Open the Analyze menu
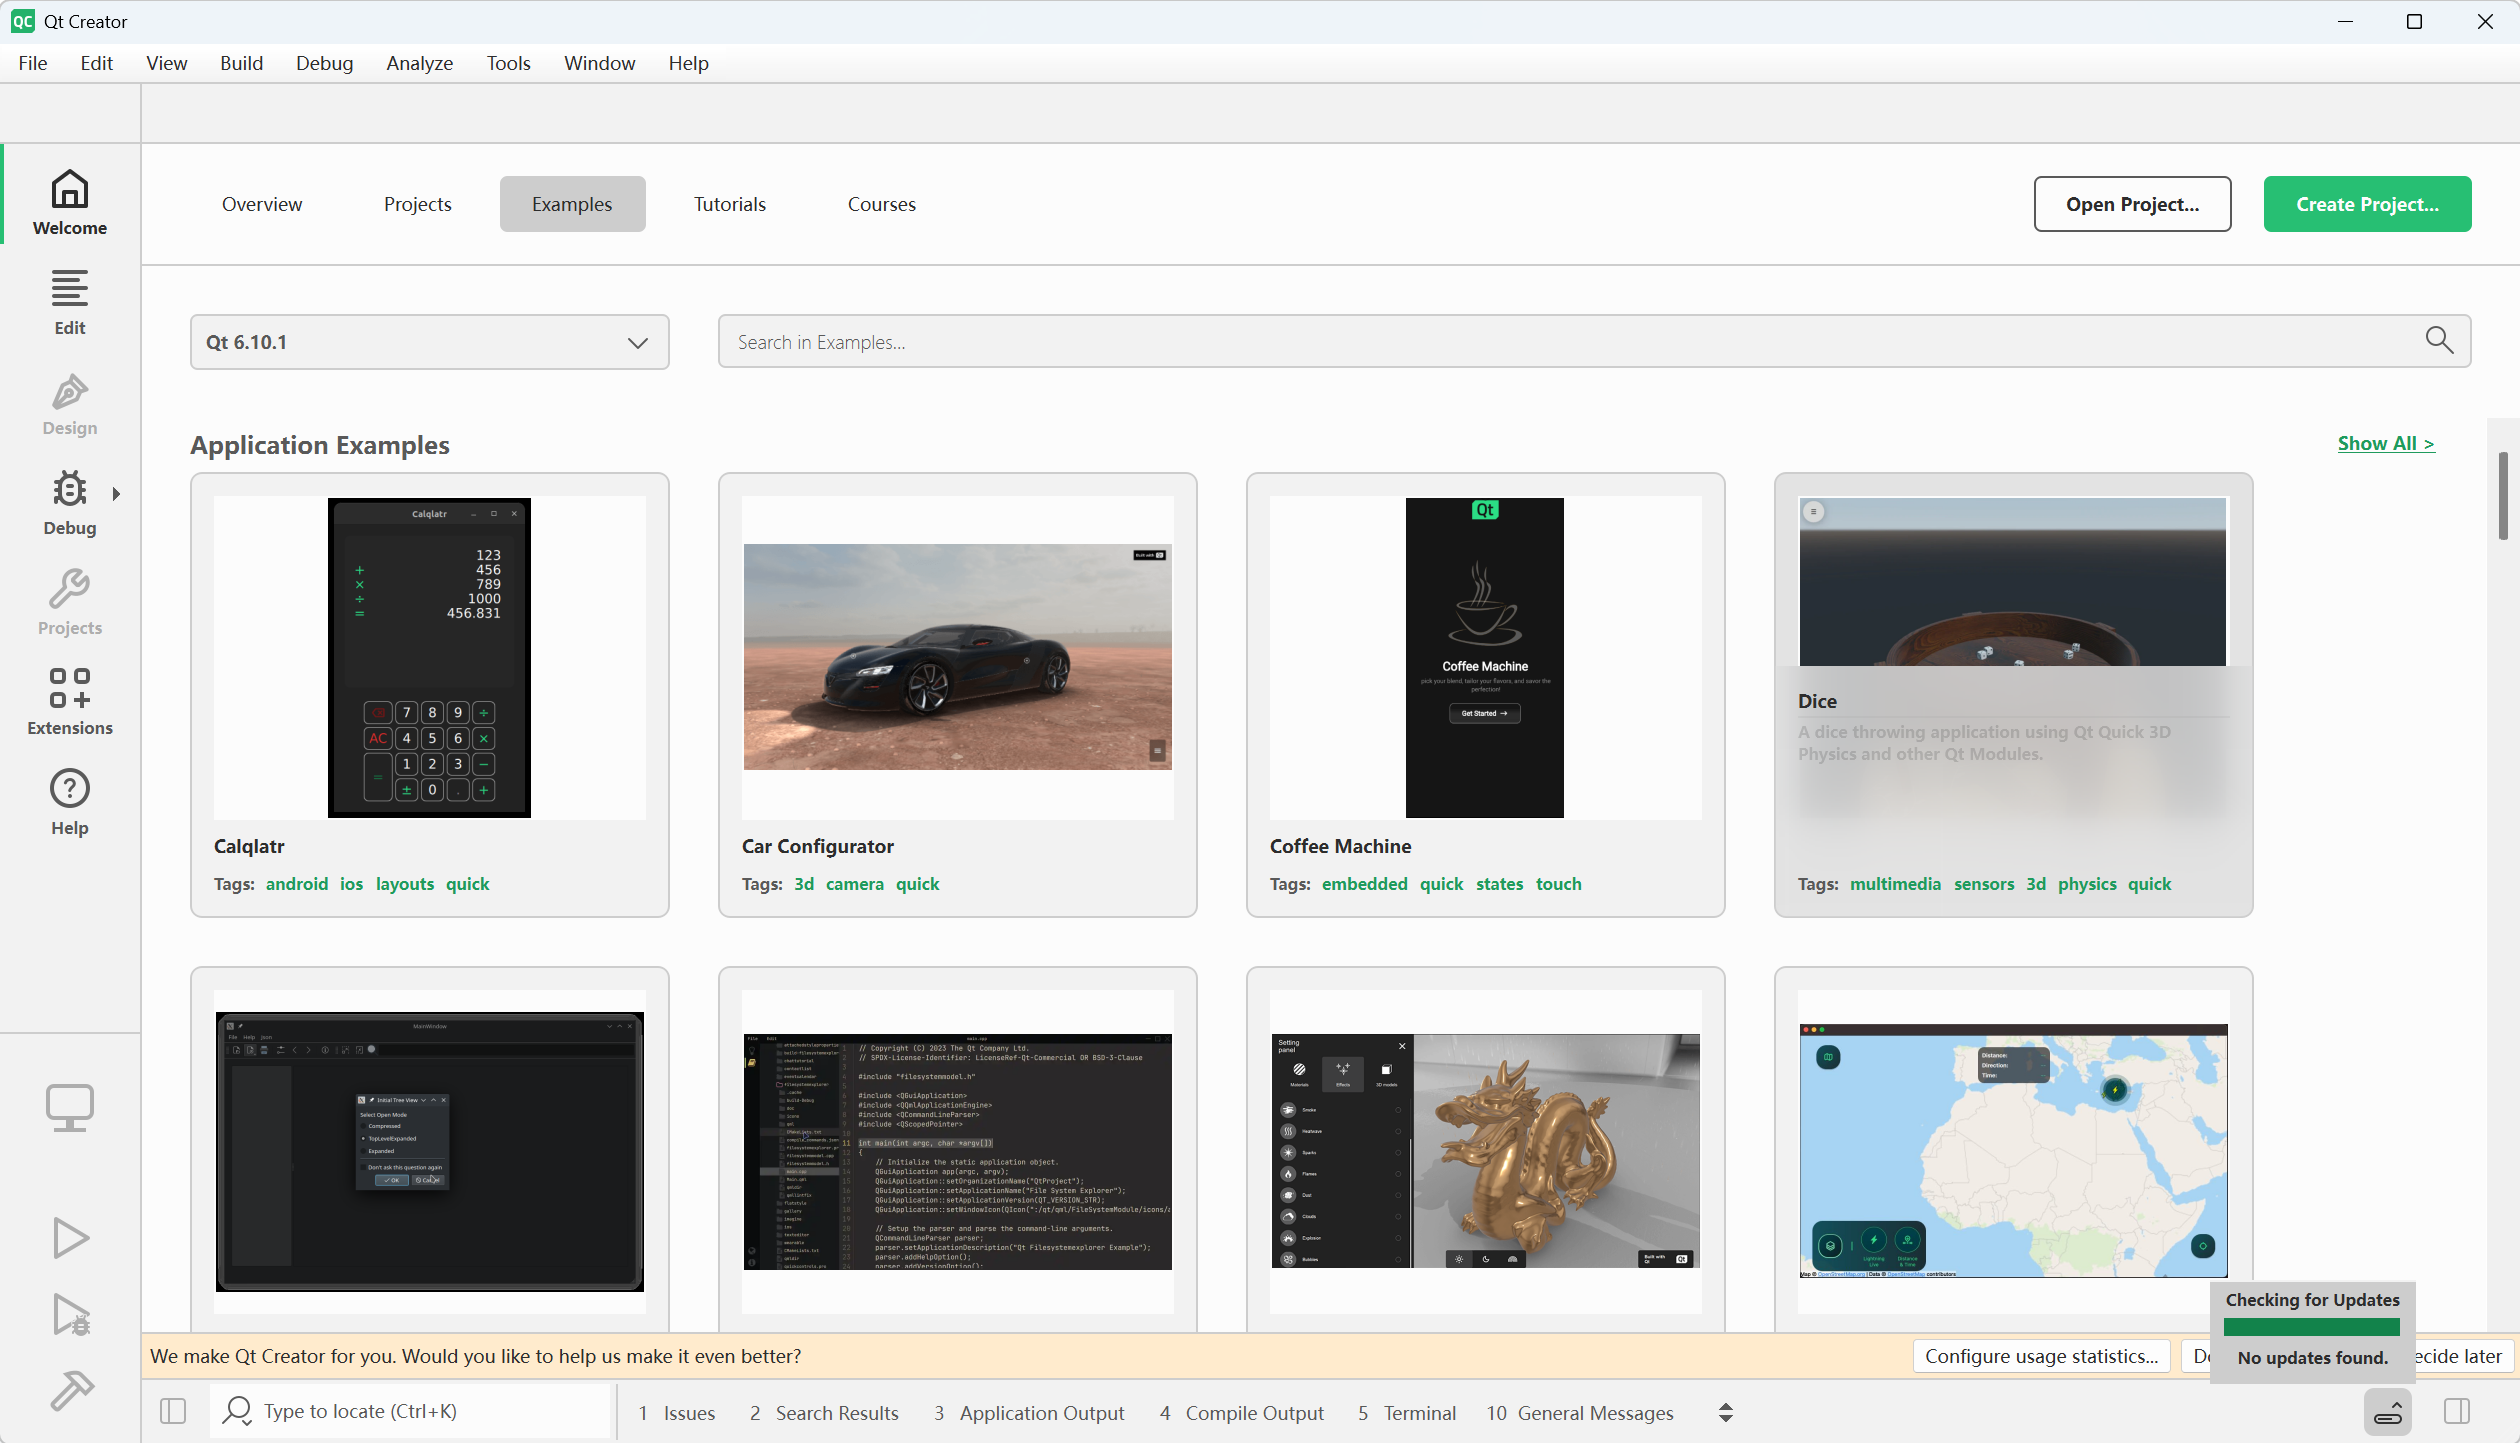The width and height of the screenshot is (2520, 1443). [x=419, y=63]
